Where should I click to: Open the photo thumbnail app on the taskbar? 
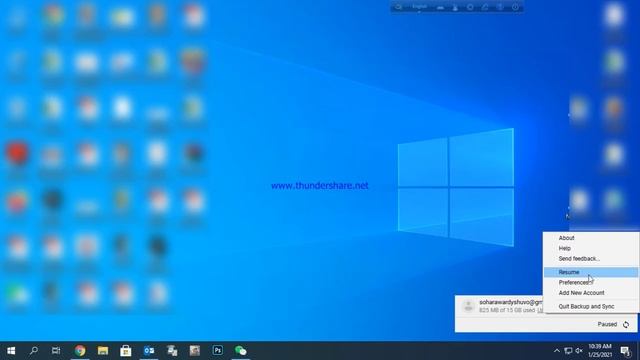pos(195,351)
